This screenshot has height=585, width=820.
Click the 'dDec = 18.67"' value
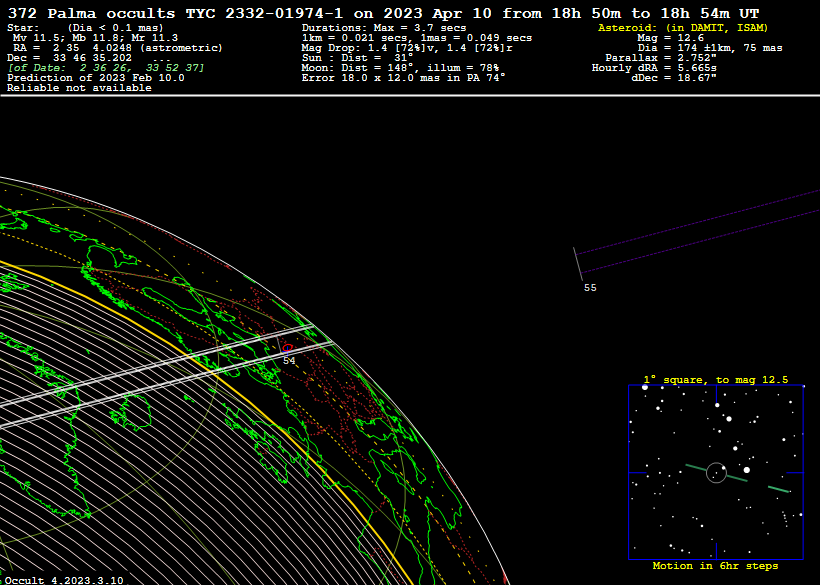click(674, 78)
